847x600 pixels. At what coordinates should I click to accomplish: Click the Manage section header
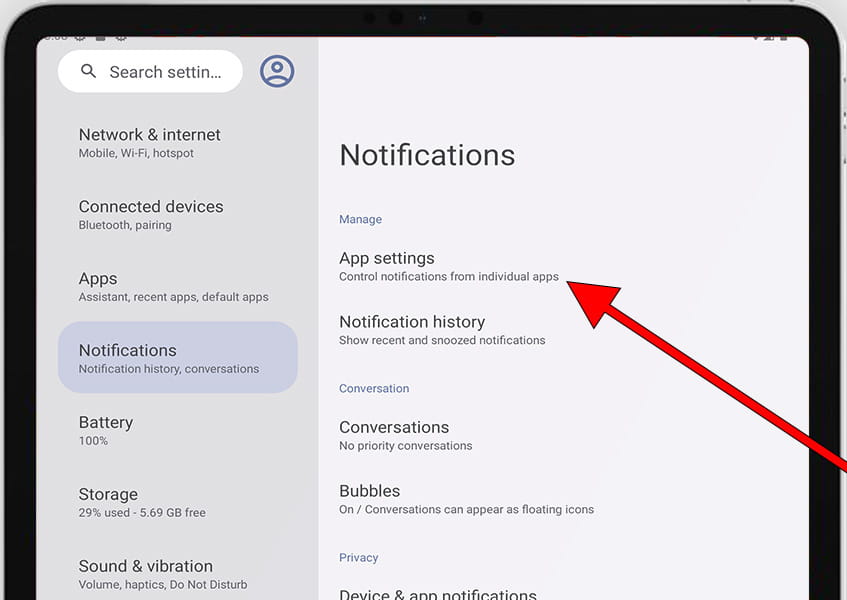point(360,219)
